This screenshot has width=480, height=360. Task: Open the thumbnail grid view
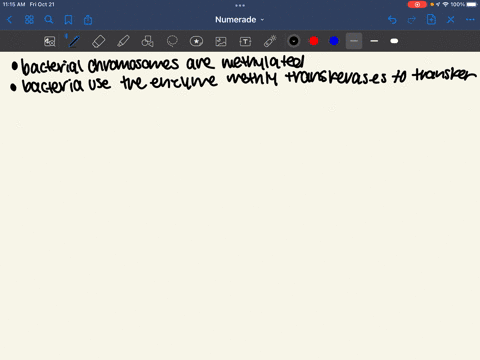coord(29,20)
